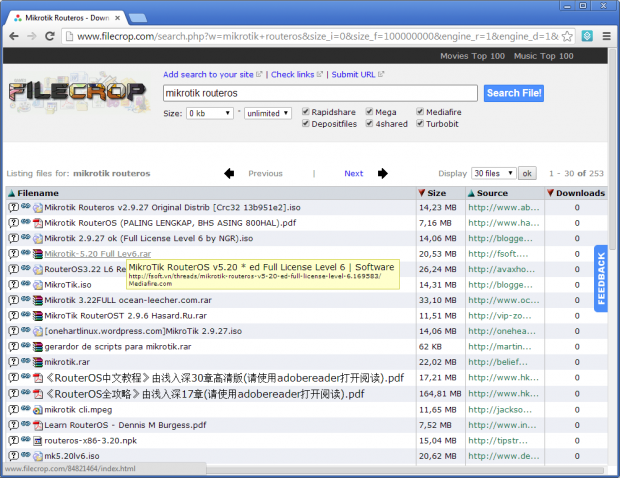Click PDF icon of Learn RouterOS Dennis Burgess
Image resolution: width=620 pixels, height=478 pixels.
(38, 425)
